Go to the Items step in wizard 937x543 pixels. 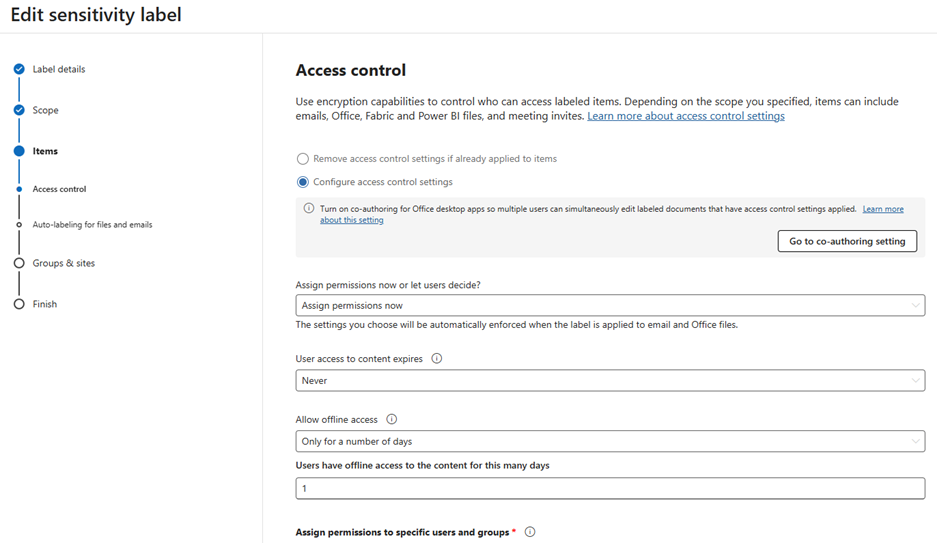coord(45,151)
